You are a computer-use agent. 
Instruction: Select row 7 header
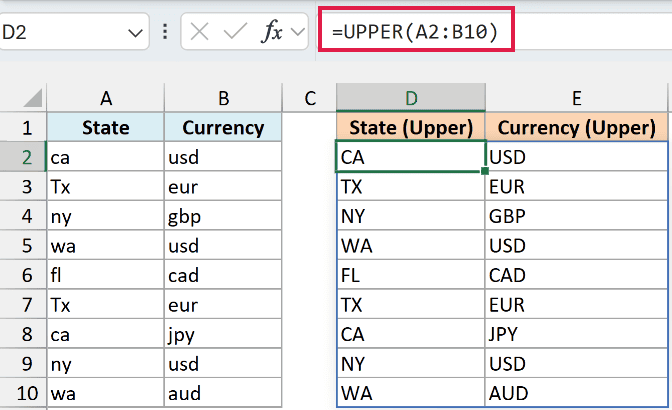coord(23,305)
